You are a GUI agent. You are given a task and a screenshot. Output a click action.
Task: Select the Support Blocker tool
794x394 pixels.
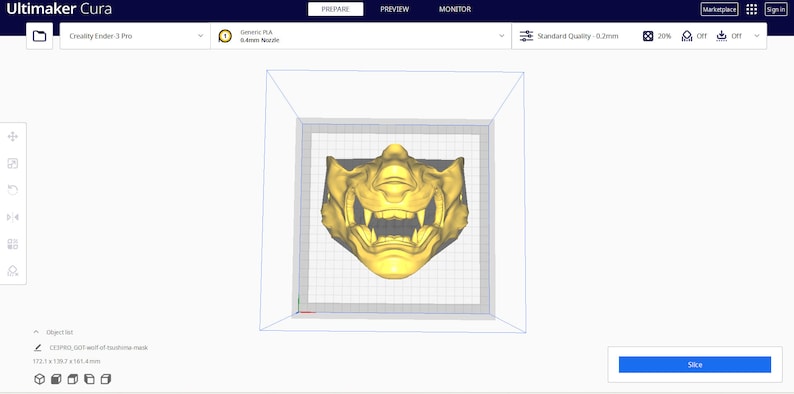13,271
